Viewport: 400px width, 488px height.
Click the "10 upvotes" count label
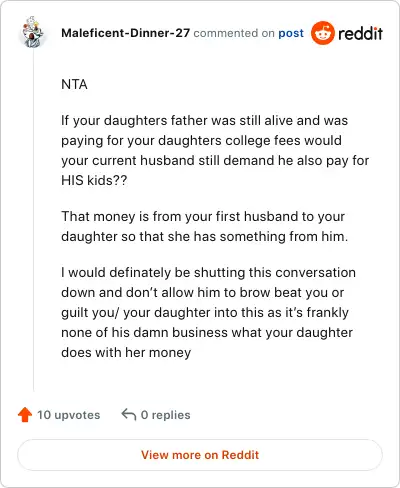[x=69, y=415]
